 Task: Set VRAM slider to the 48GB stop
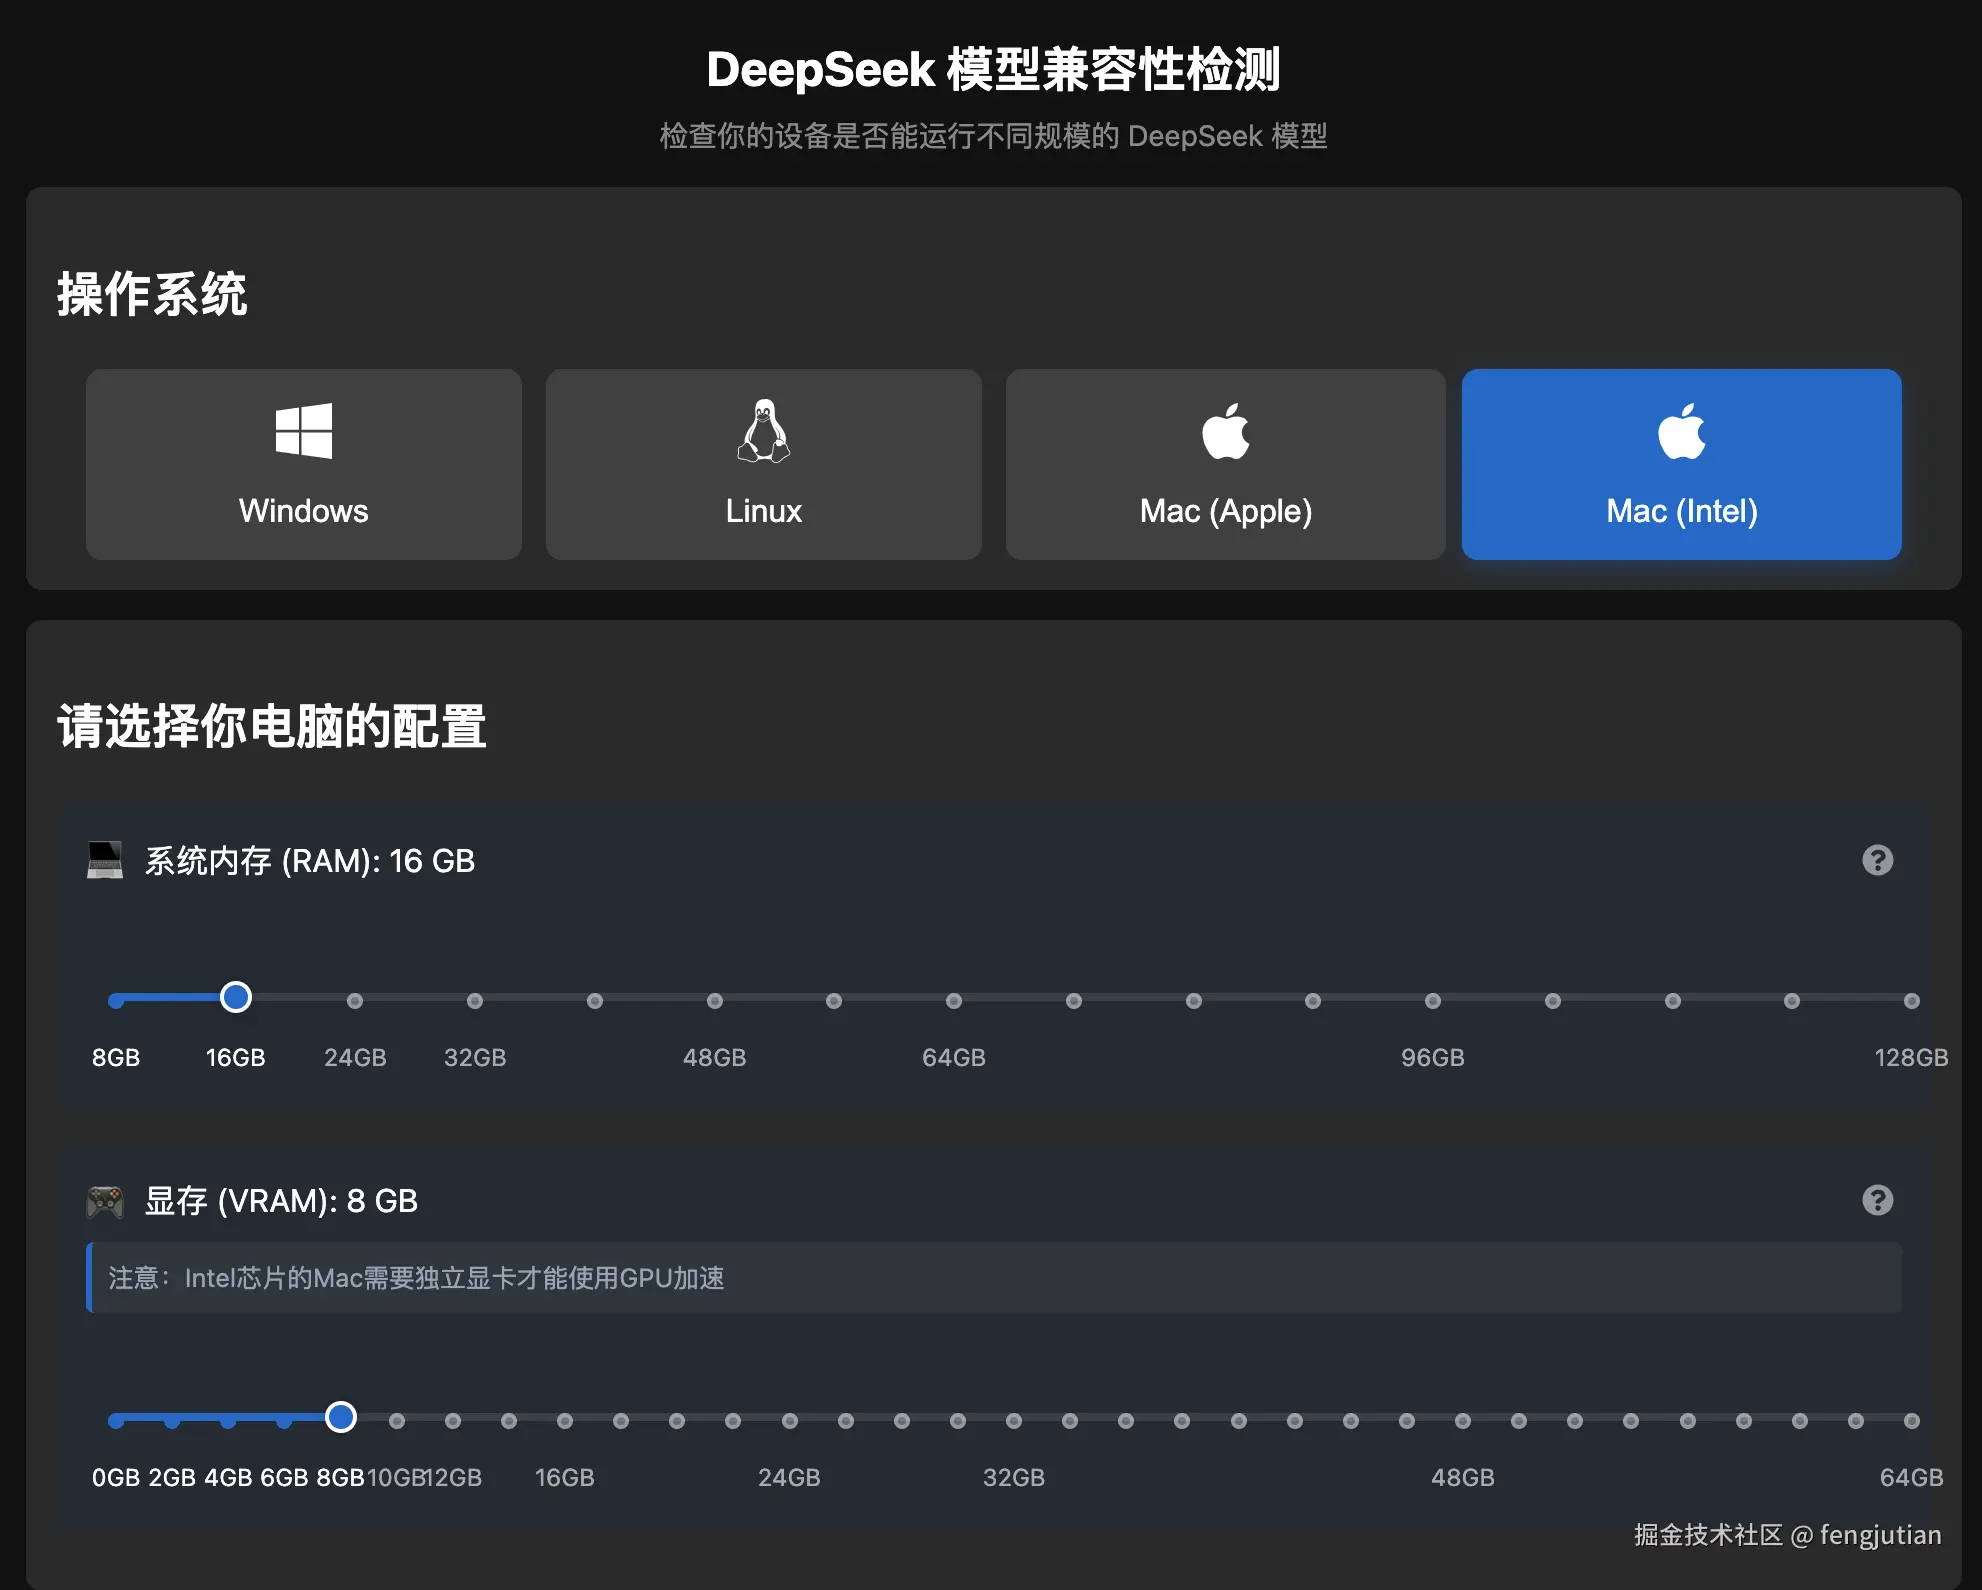click(x=1463, y=1421)
